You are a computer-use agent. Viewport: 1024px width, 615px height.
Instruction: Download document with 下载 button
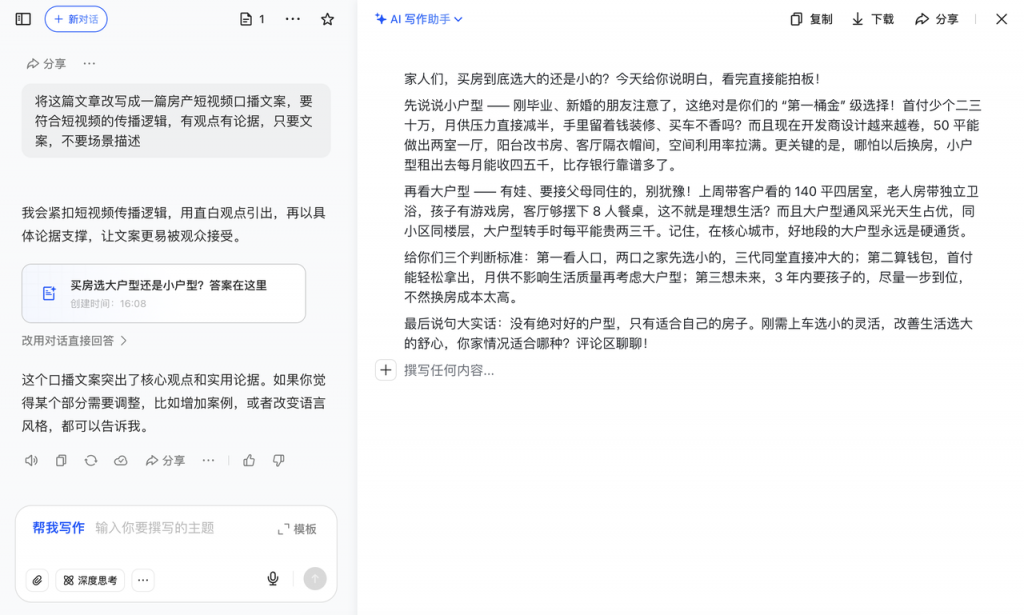coord(872,19)
